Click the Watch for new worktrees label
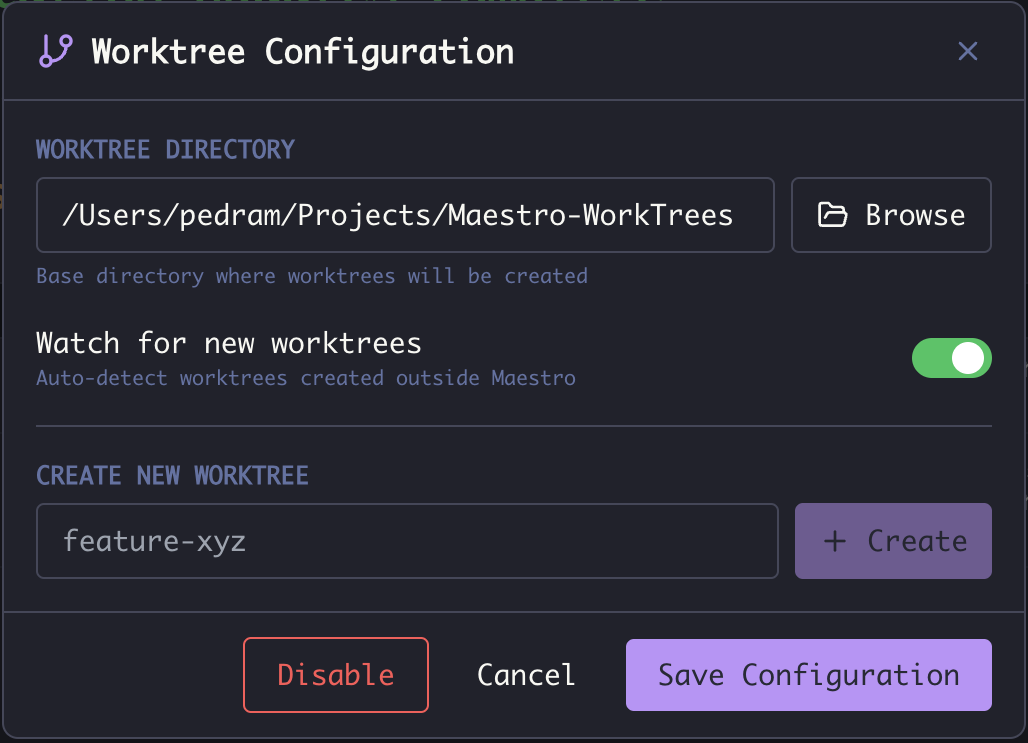Screen dimensions: 1028x743 click(227, 343)
